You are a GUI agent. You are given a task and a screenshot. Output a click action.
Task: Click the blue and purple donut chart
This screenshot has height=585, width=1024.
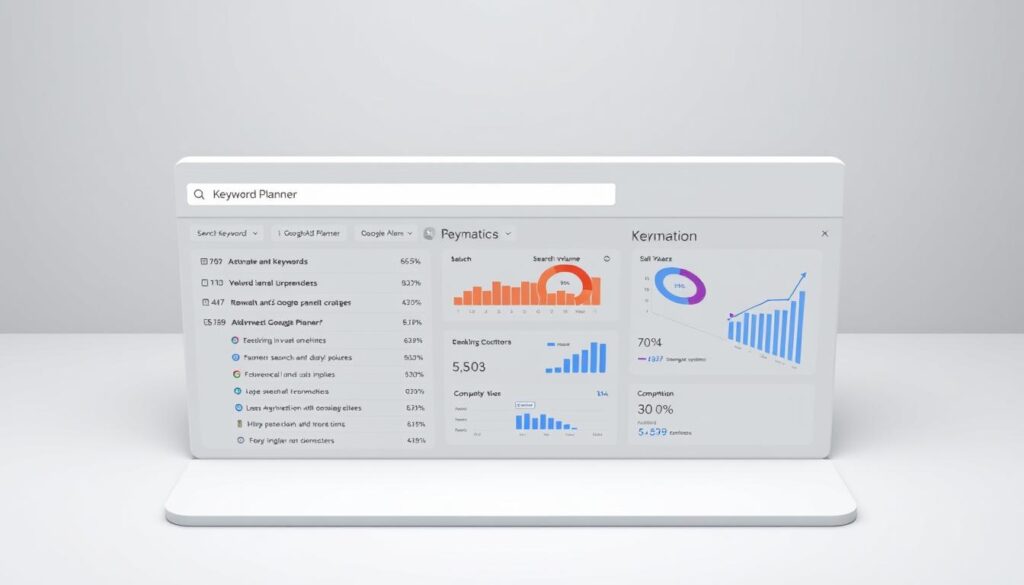(680, 286)
